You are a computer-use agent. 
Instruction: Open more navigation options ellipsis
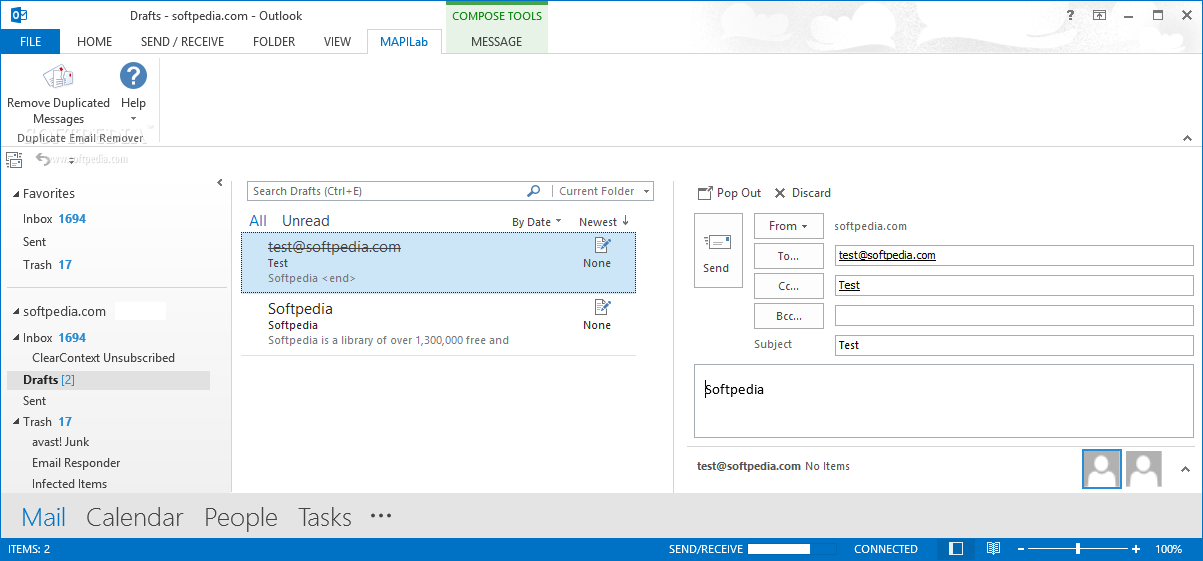(x=381, y=516)
